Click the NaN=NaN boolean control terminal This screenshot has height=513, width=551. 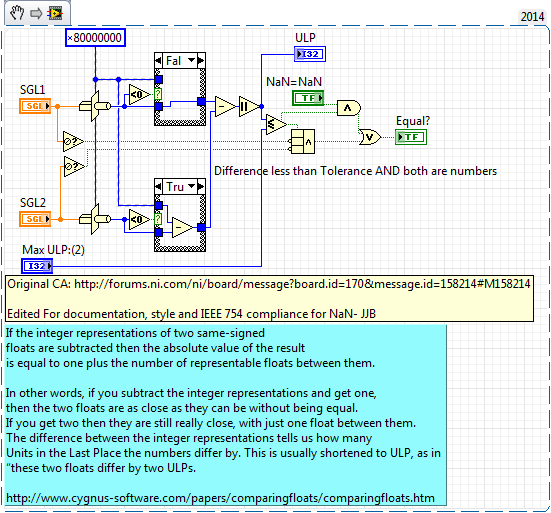pyautogui.click(x=308, y=98)
